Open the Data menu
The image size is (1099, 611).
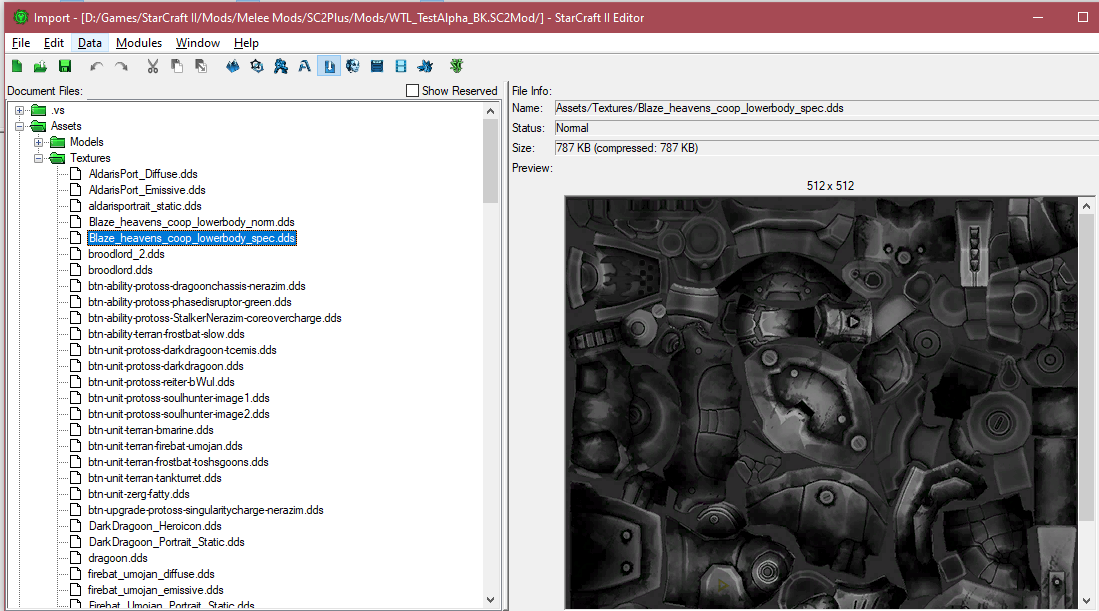coord(90,43)
